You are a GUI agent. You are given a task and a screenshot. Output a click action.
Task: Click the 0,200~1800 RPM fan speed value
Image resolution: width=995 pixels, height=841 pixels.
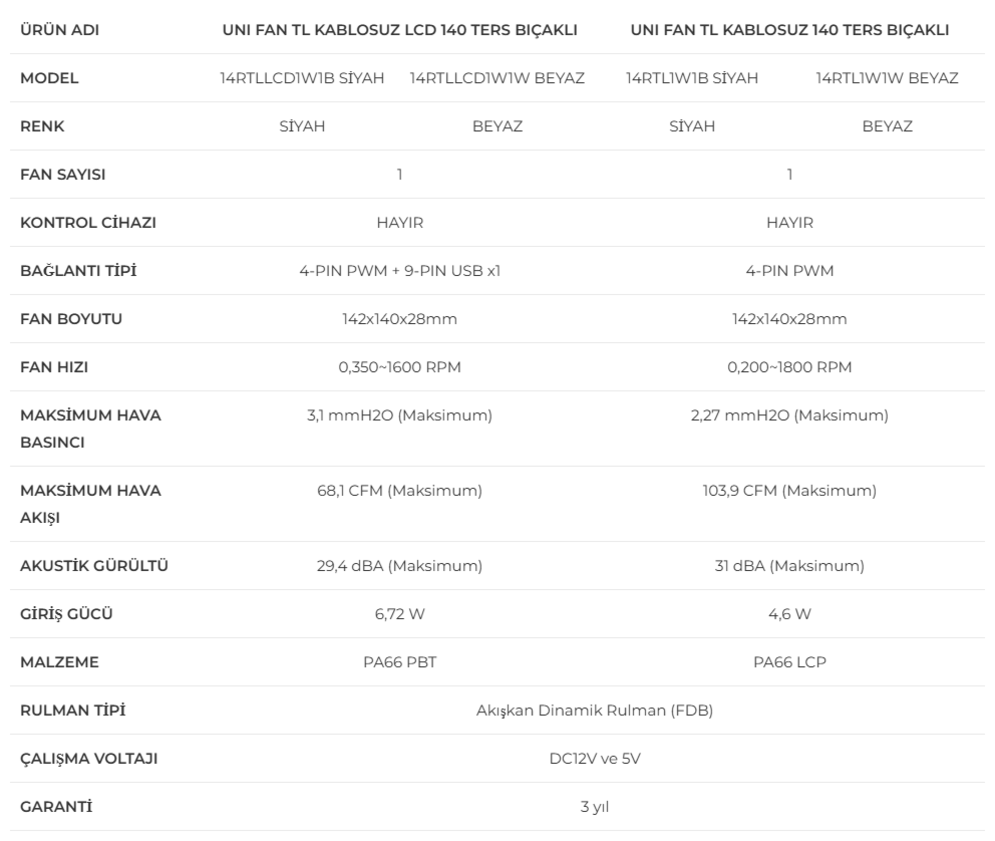coord(789,368)
